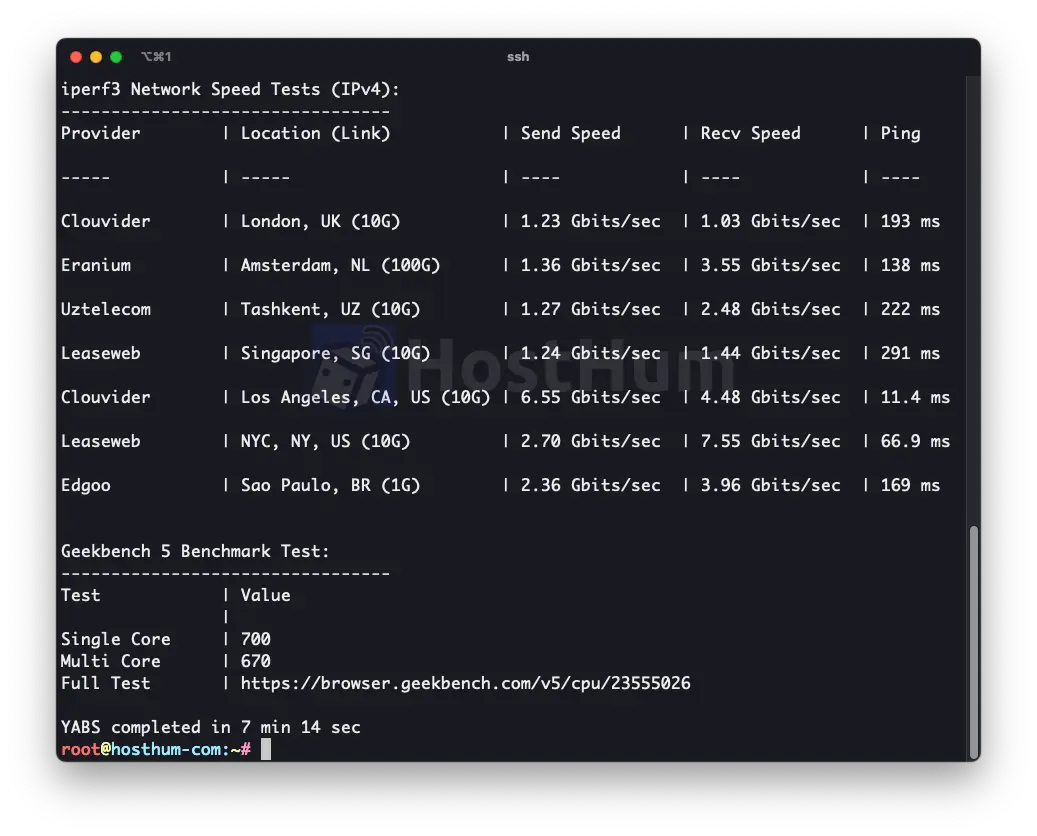Viewport: 1037px width, 836px height.
Task: Click the 'ssh' window title
Action: 518,57
